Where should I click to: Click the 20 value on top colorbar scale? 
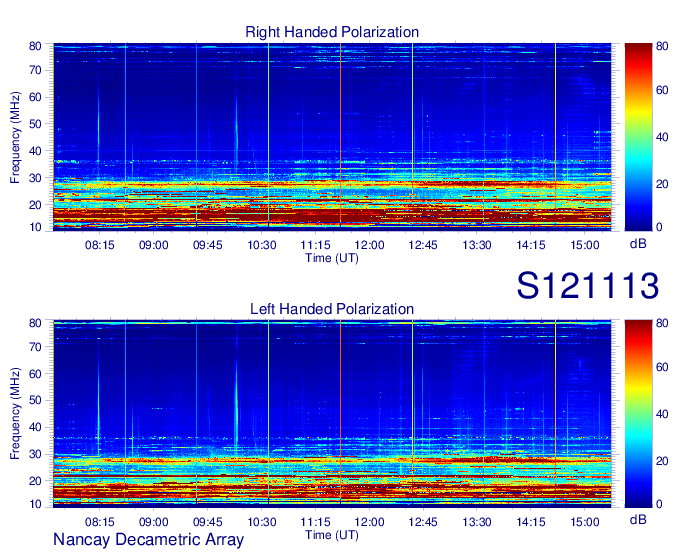pyautogui.click(x=662, y=184)
